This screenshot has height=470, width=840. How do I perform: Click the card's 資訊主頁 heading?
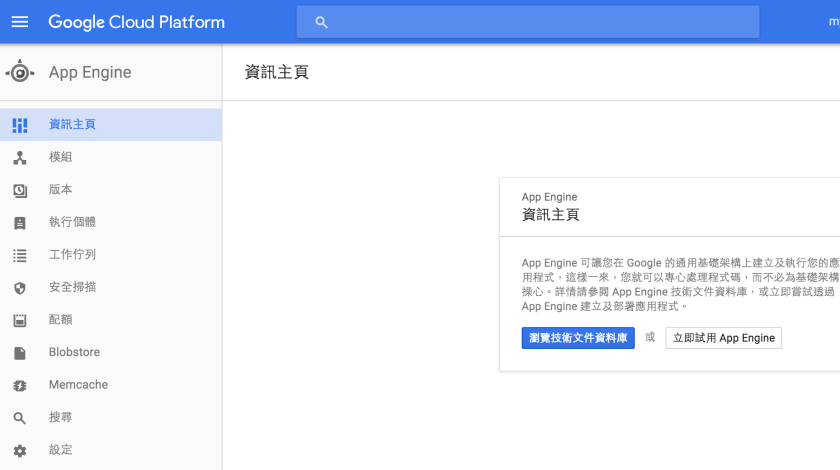[x=551, y=215]
